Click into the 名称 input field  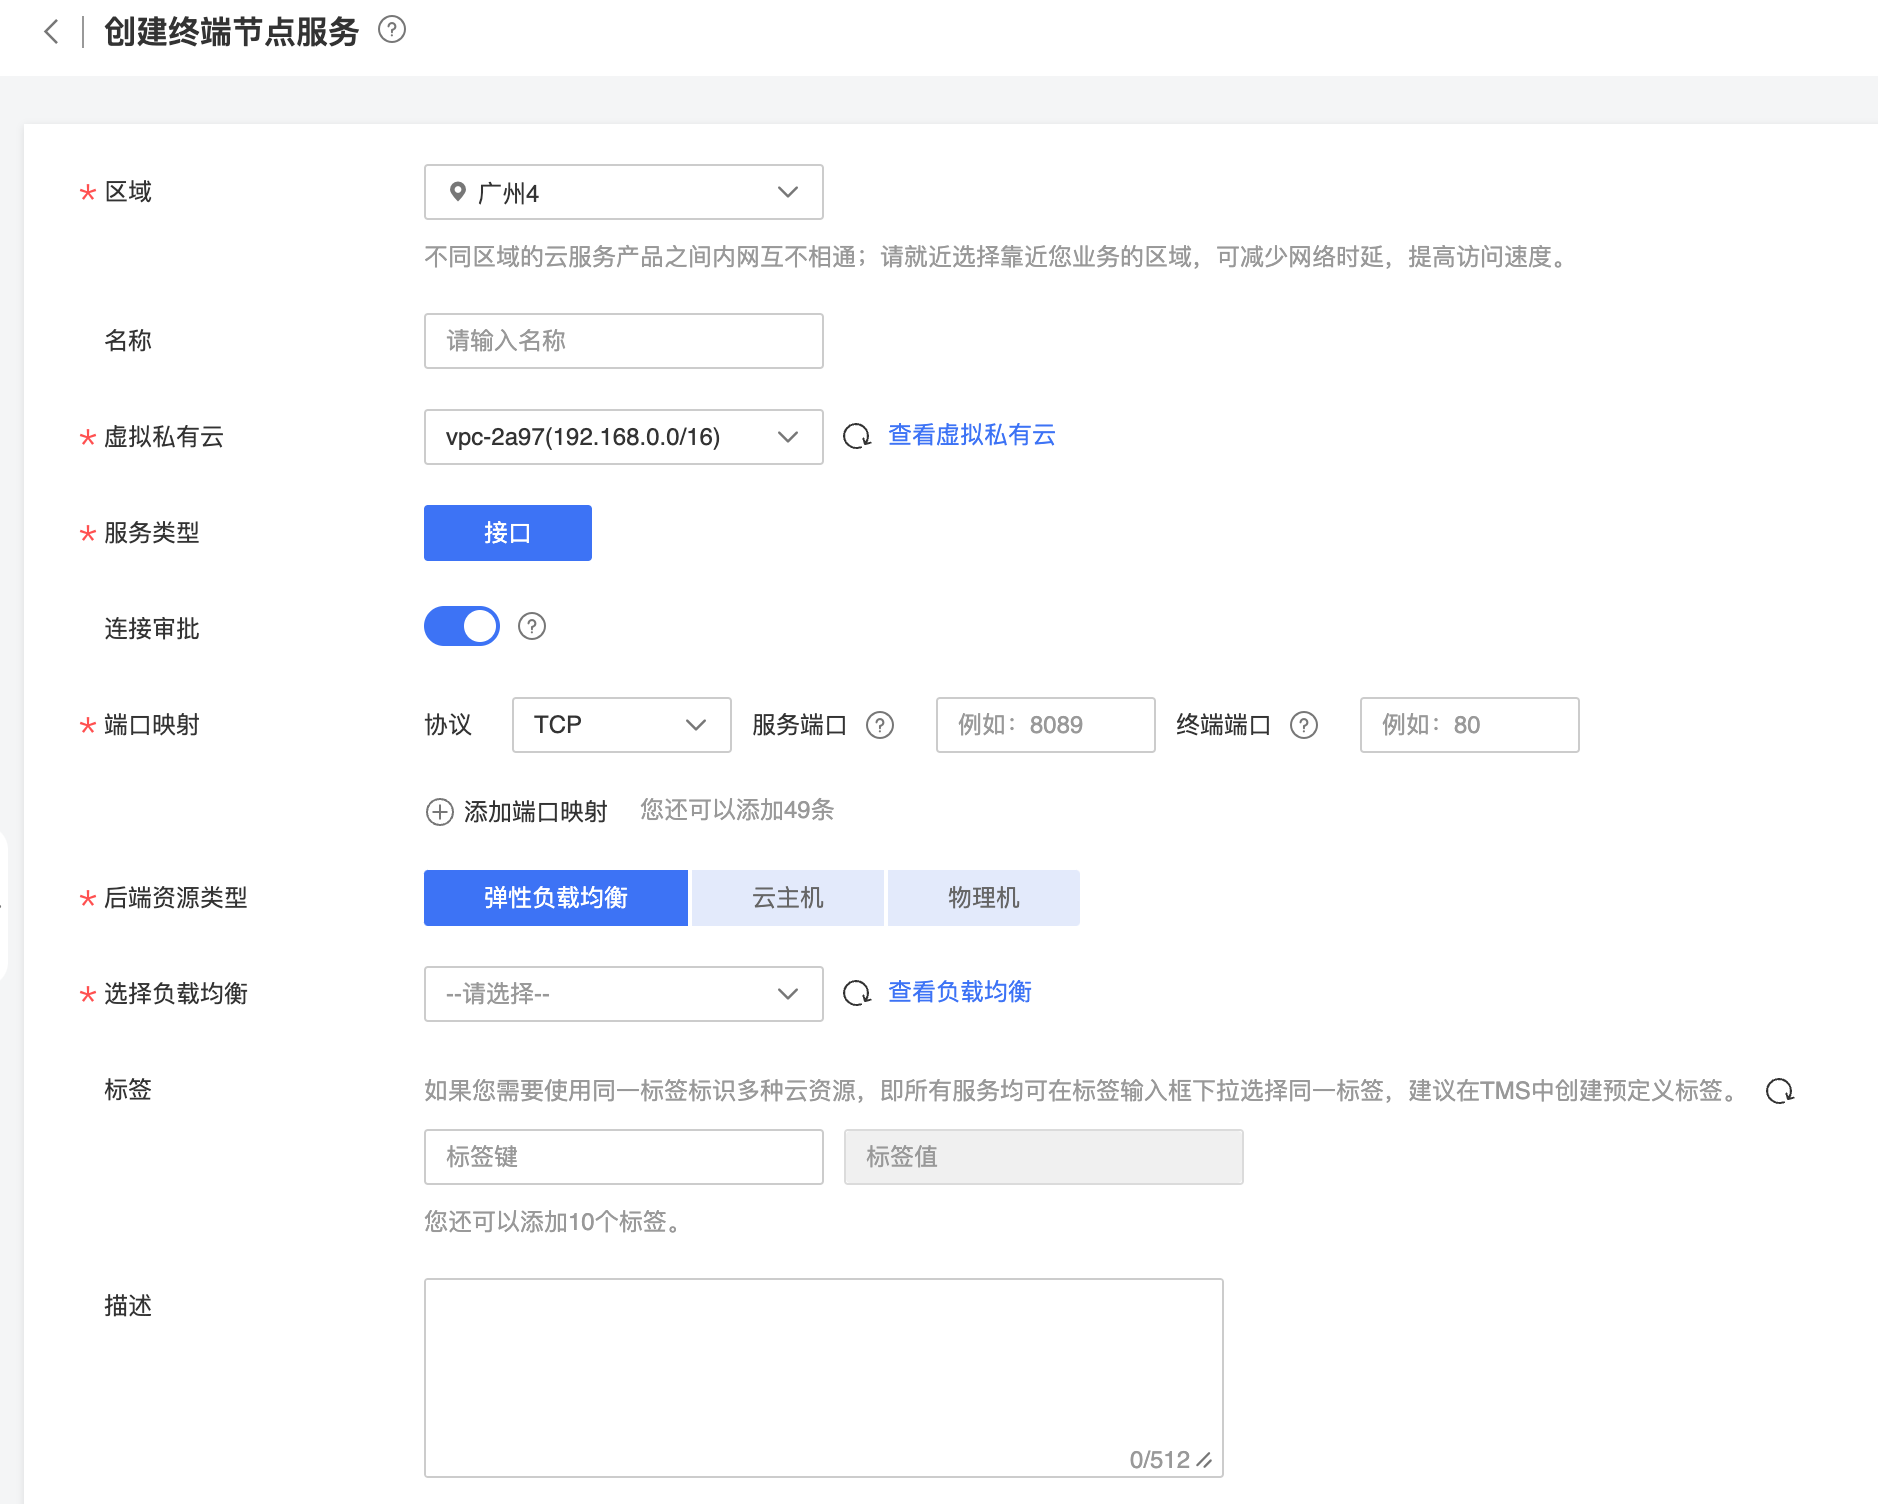click(x=623, y=341)
